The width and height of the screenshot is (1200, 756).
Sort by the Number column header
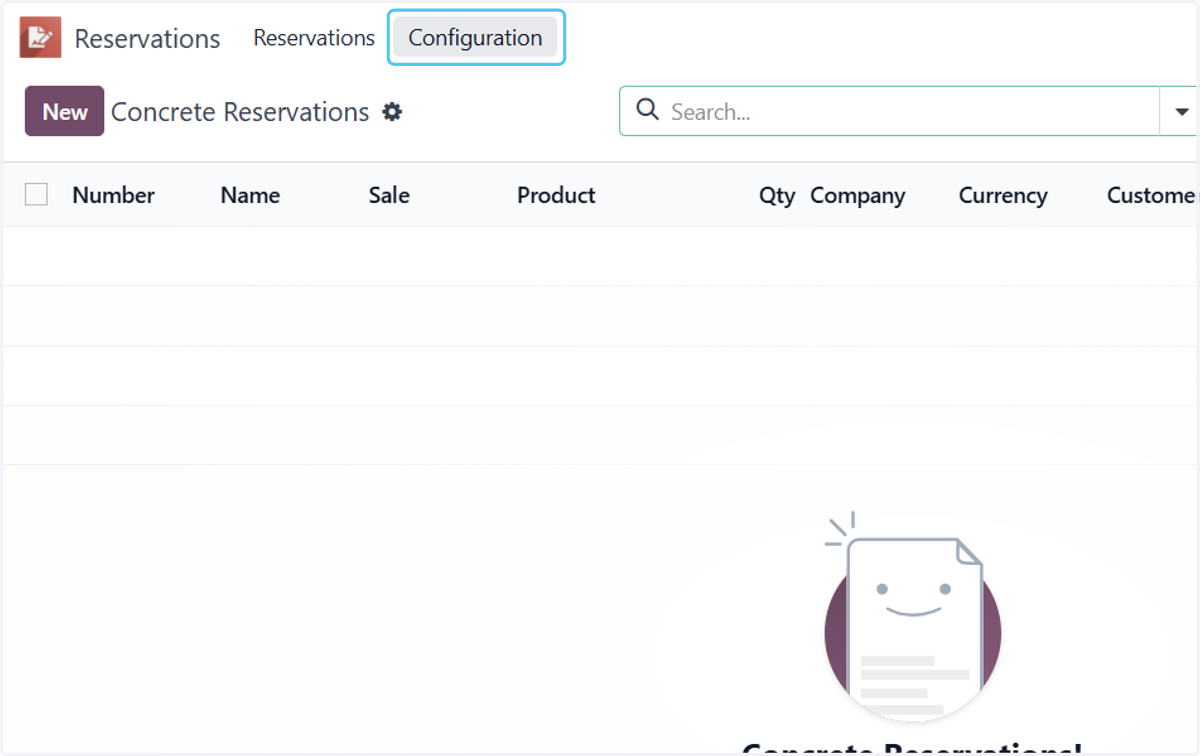(x=113, y=195)
